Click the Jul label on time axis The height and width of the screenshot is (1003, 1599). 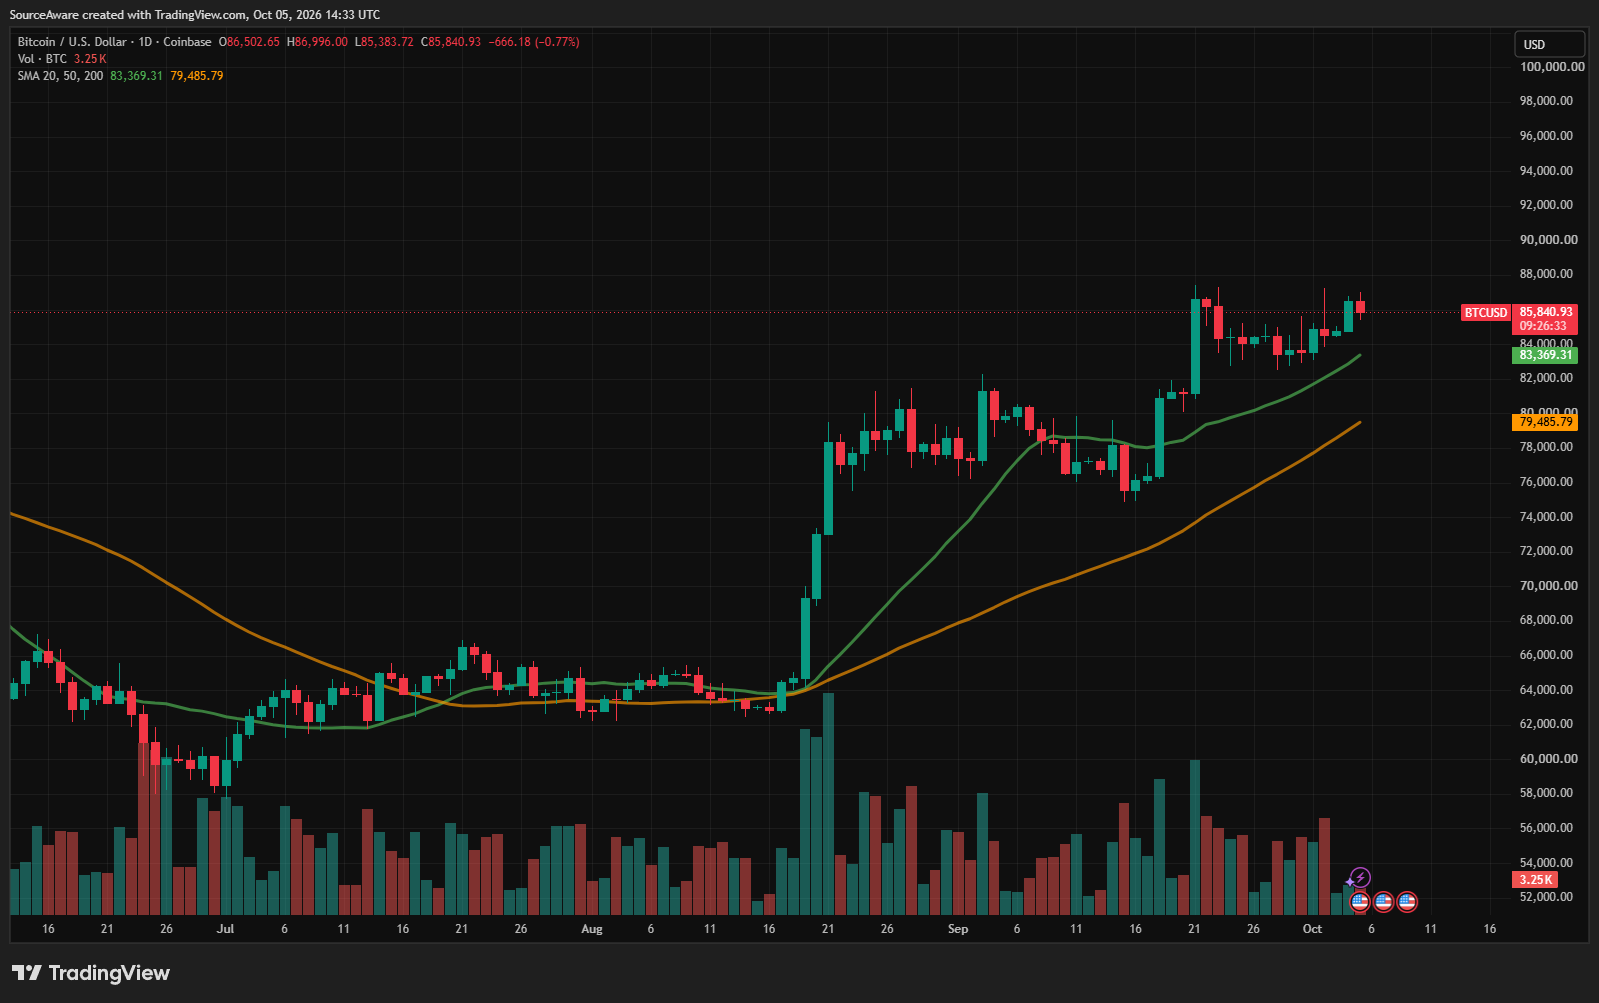[x=225, y=929]
